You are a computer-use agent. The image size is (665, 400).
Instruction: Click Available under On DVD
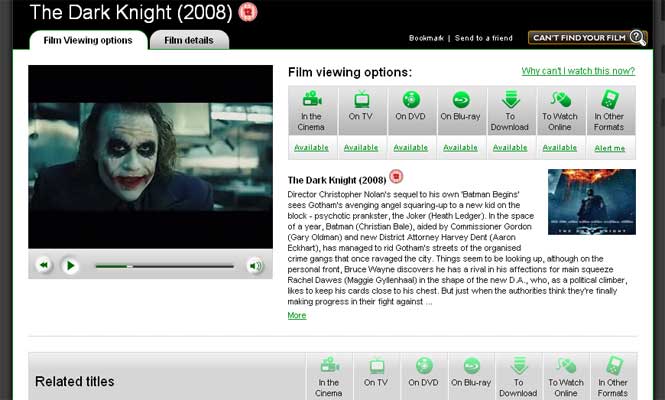pos(411,148)
